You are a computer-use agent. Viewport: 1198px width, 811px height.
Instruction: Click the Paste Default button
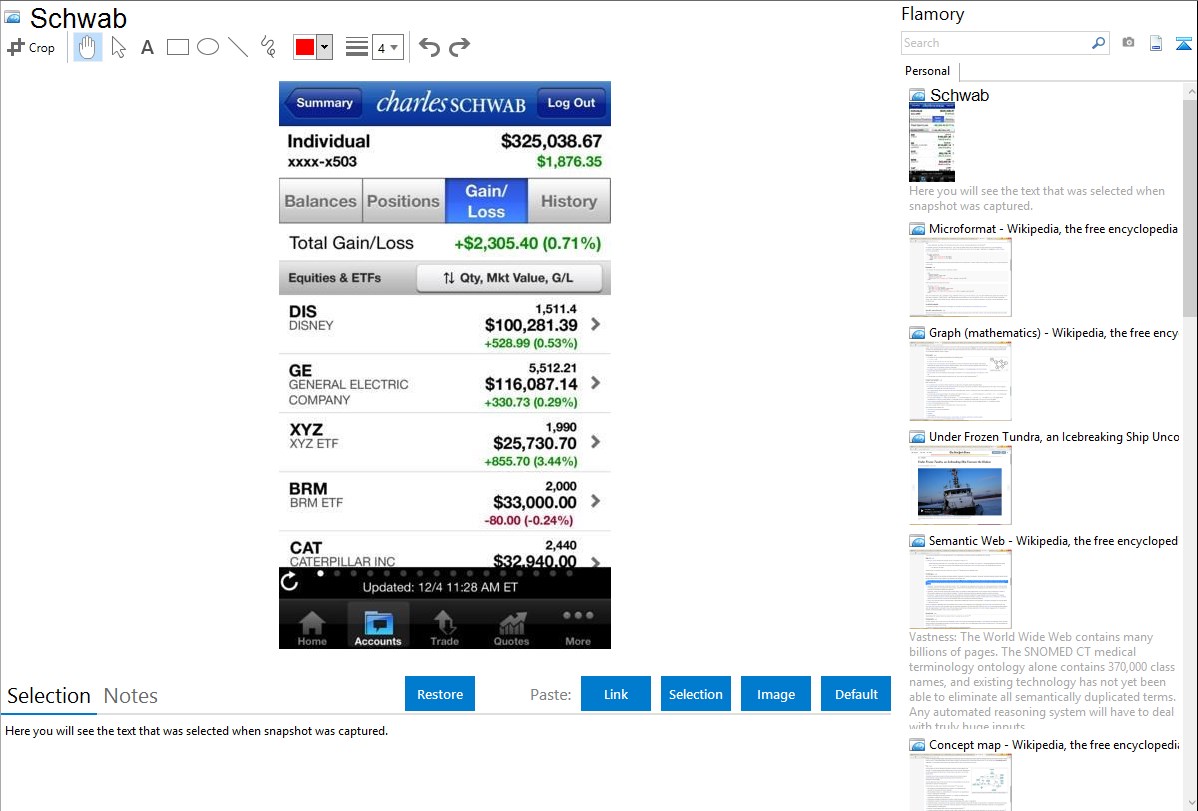point(856,694)
